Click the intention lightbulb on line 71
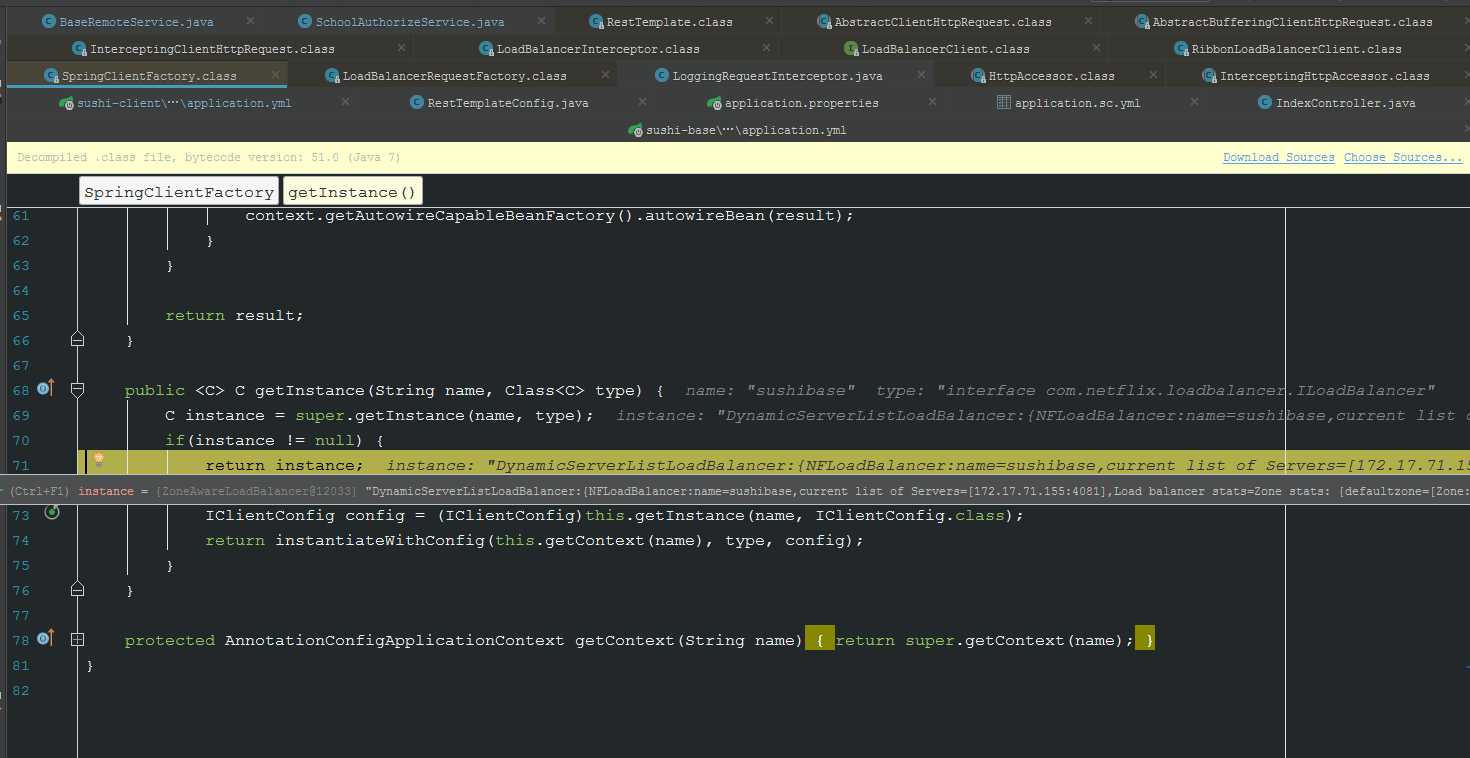This screenshot has width=1470, height=758. click(x=98, y=461)
